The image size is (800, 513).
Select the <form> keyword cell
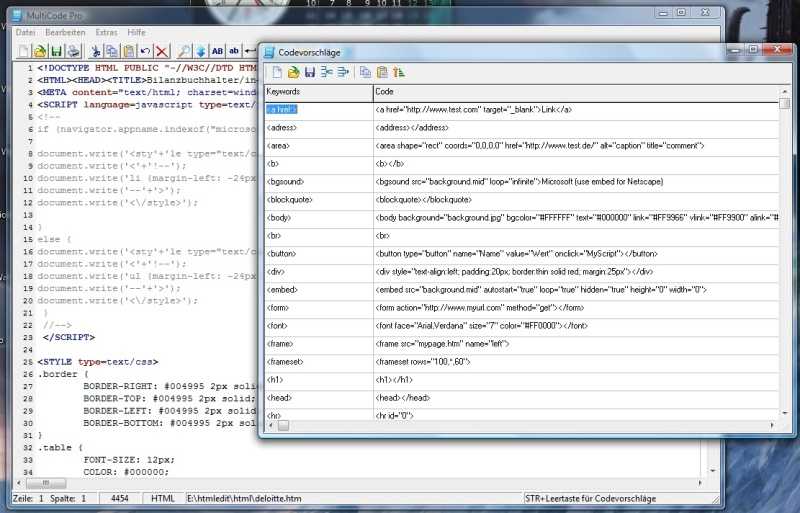318,308
